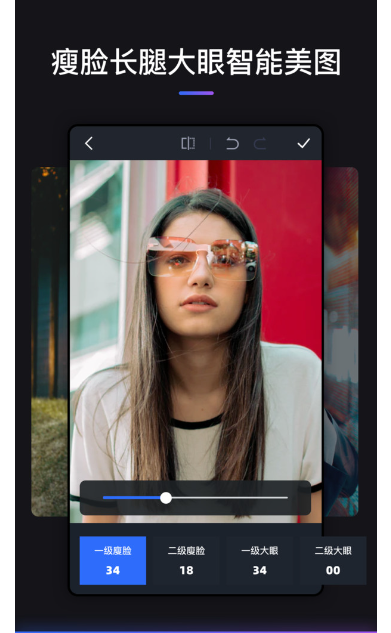
Task: Tap the woman's sunglasses in the photo
Action: tap(203, 258)
